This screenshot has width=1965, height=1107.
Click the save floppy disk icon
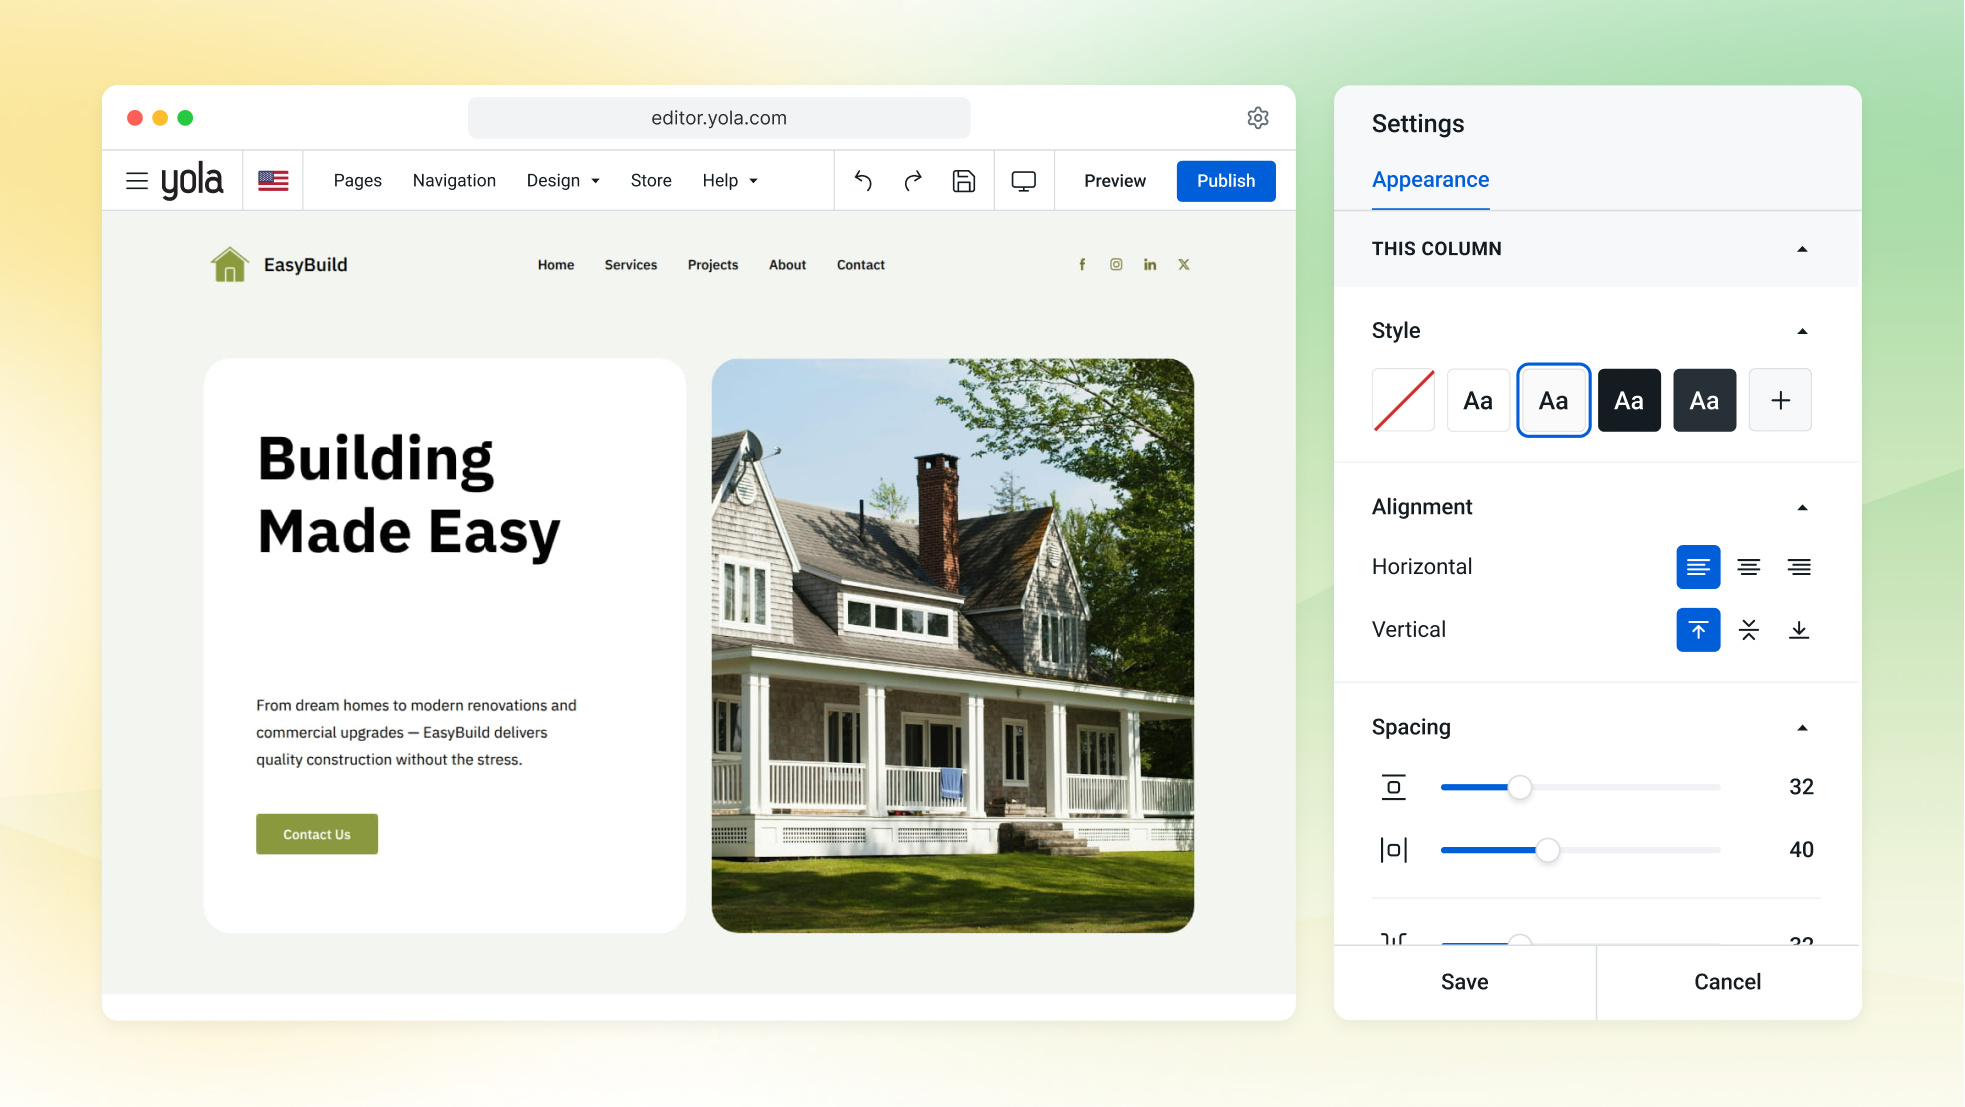click(x=963, y=181)
